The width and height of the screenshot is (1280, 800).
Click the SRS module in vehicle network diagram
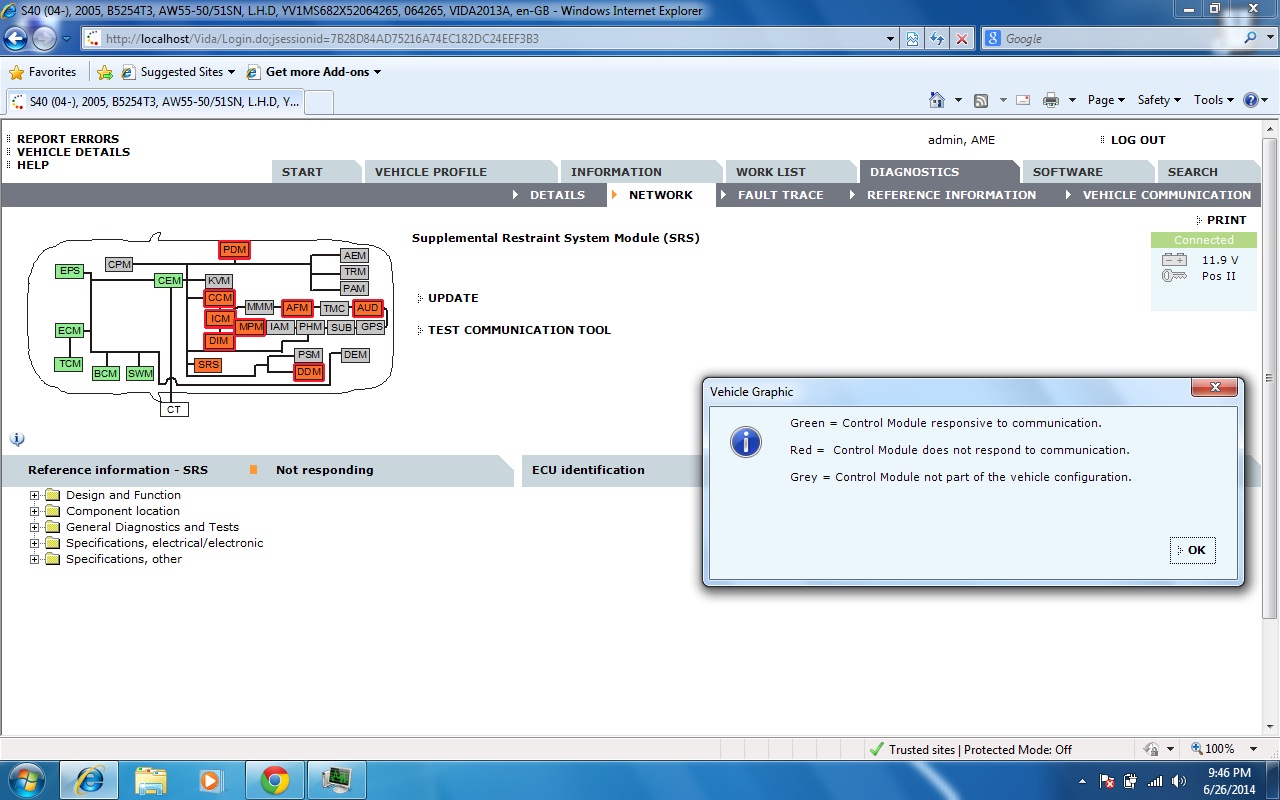[x=208, y=365]
